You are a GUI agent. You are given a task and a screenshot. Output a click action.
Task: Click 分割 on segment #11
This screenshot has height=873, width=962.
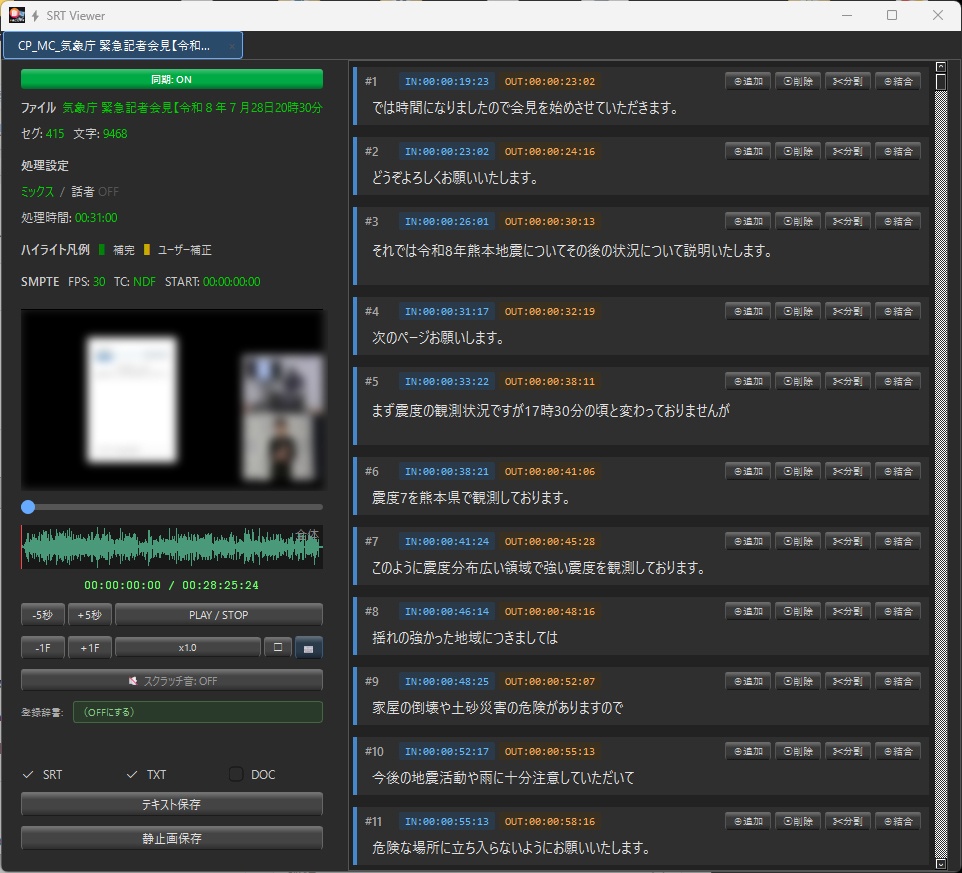click(847, 821)
